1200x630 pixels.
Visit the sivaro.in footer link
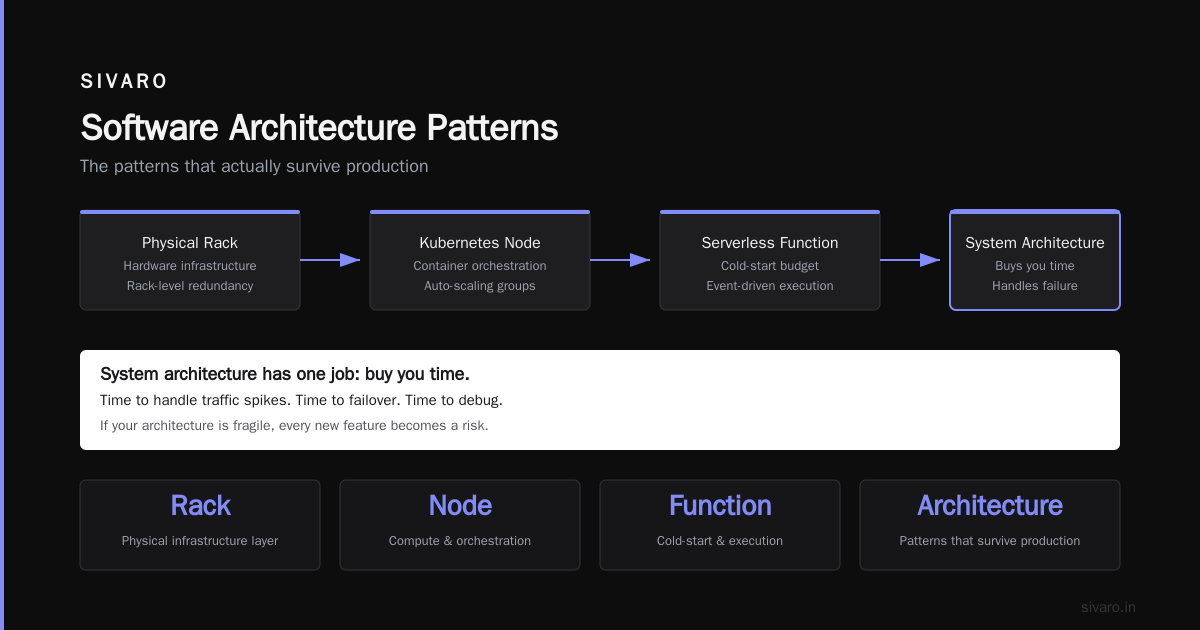1108,607
